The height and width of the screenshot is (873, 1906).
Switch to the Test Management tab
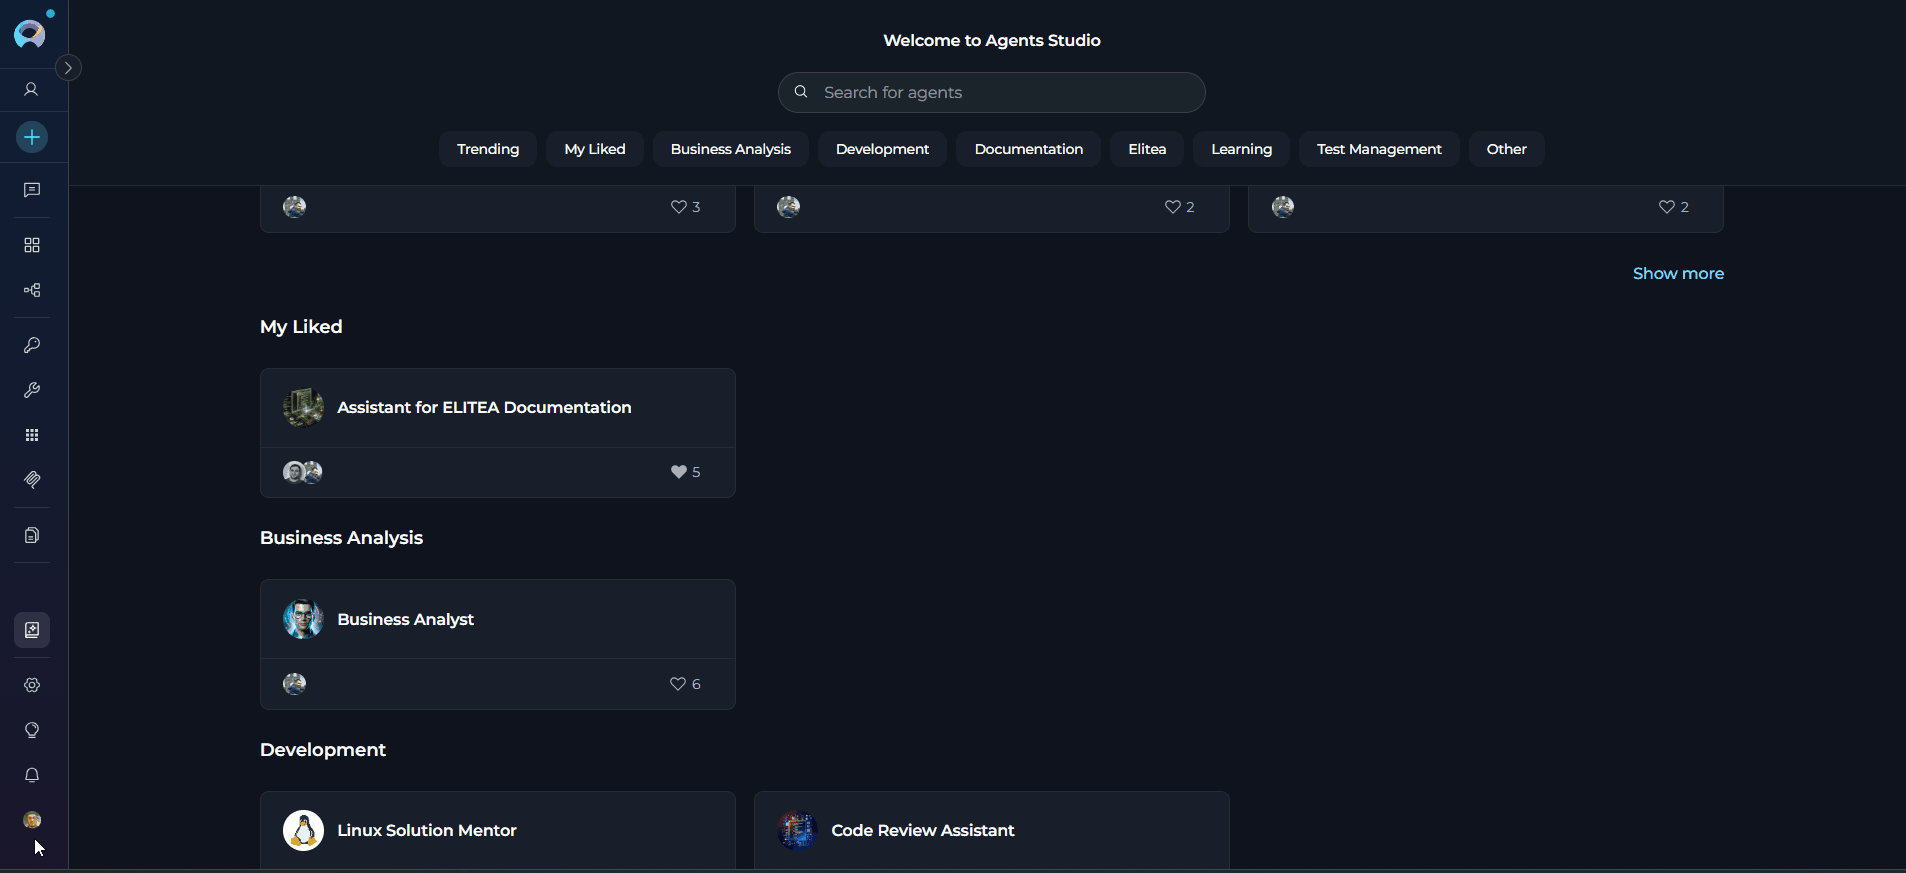click(x=1379, y=149)
